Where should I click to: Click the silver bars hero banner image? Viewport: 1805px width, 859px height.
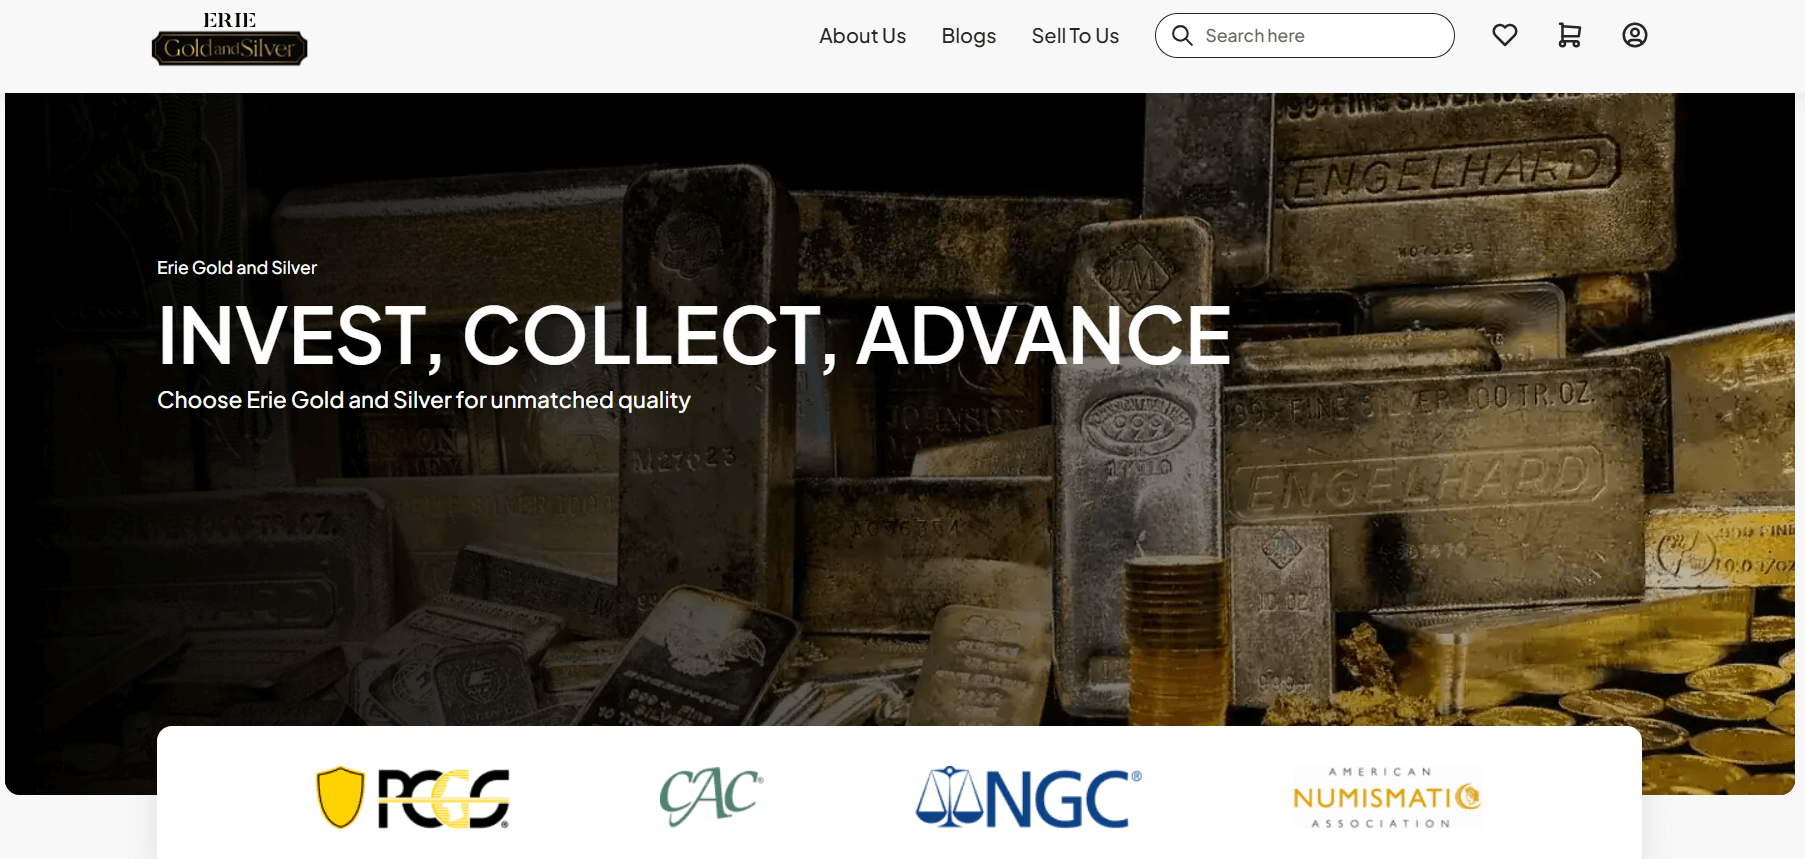[x=900, y=444]
